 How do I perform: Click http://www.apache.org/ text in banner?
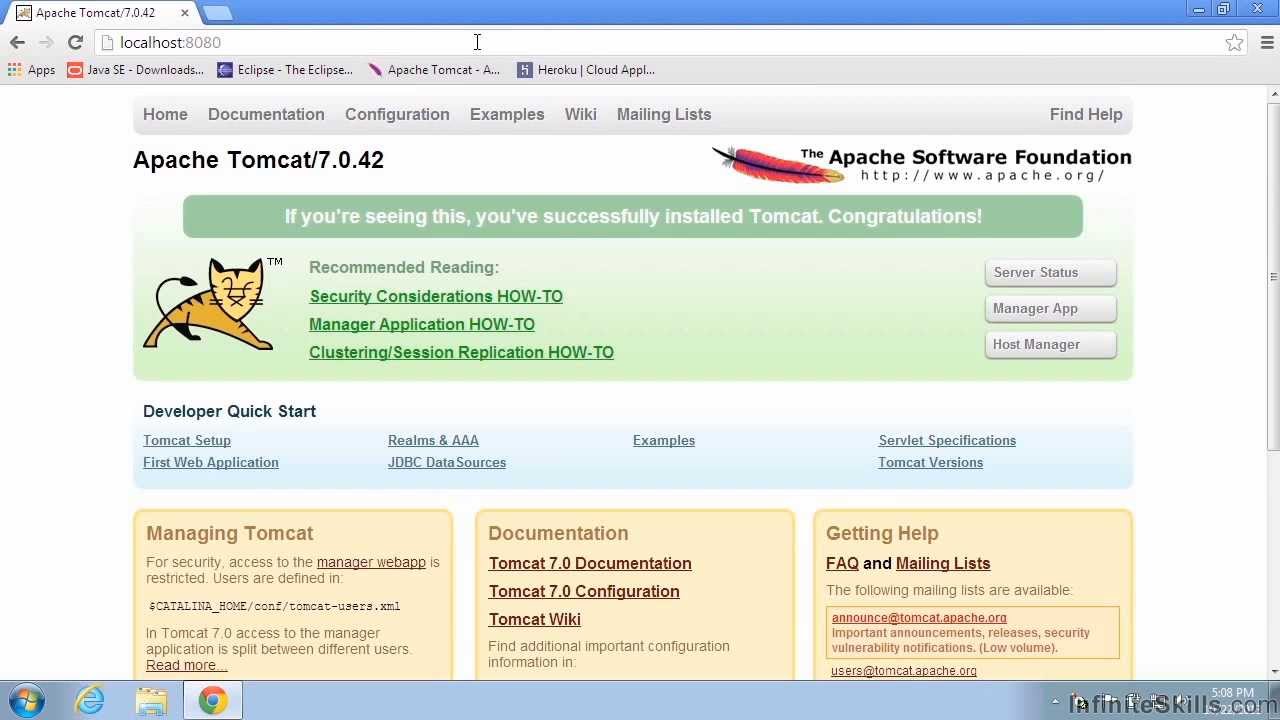(x=983, y=175)
